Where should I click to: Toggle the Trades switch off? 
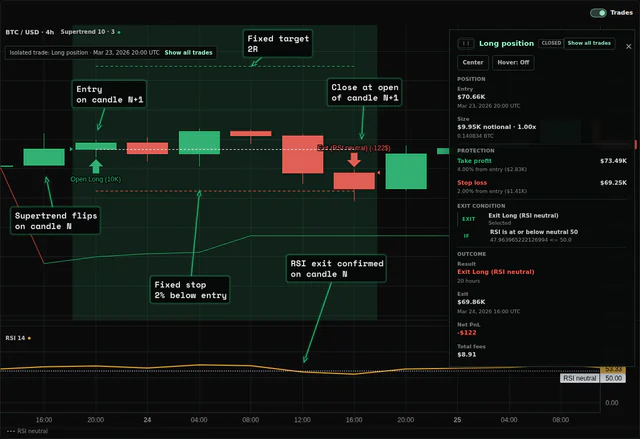[x=598, y=13]
